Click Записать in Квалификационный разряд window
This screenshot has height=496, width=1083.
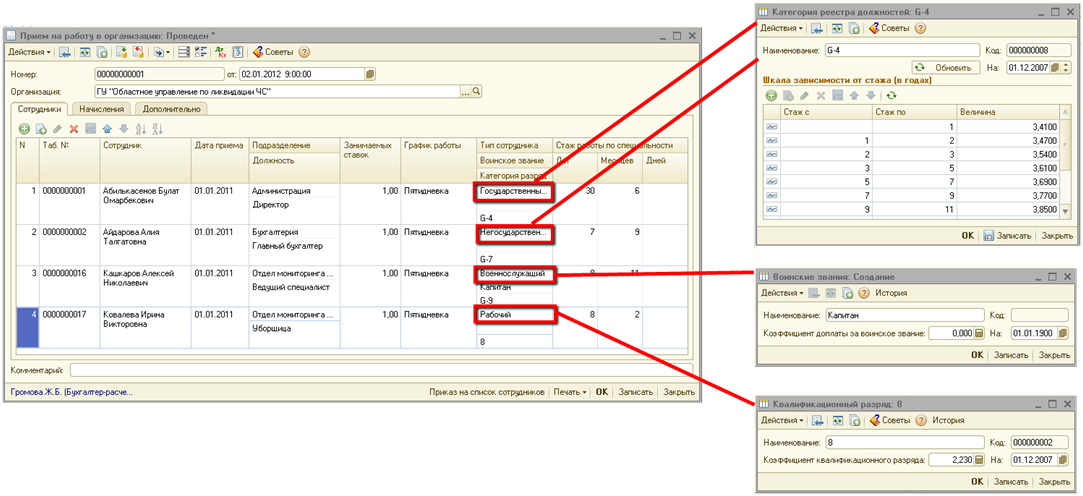pyautogui.click(x=1010, y=482)
